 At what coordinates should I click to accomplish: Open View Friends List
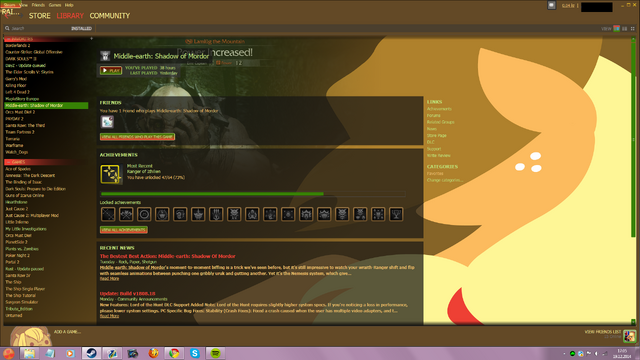pyautogui.click(x=602, y=332)
